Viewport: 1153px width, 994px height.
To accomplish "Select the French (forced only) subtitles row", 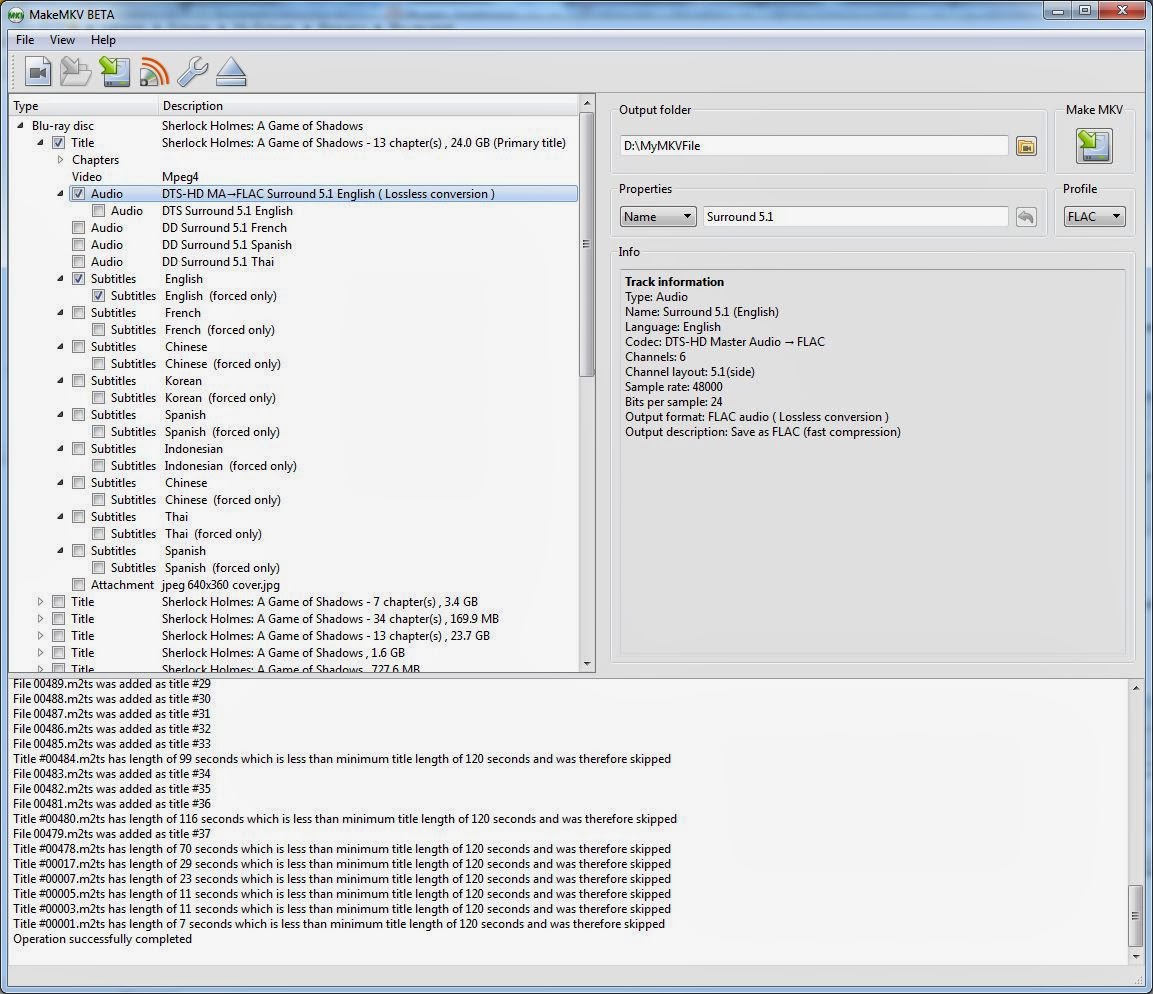I will 293,330.
